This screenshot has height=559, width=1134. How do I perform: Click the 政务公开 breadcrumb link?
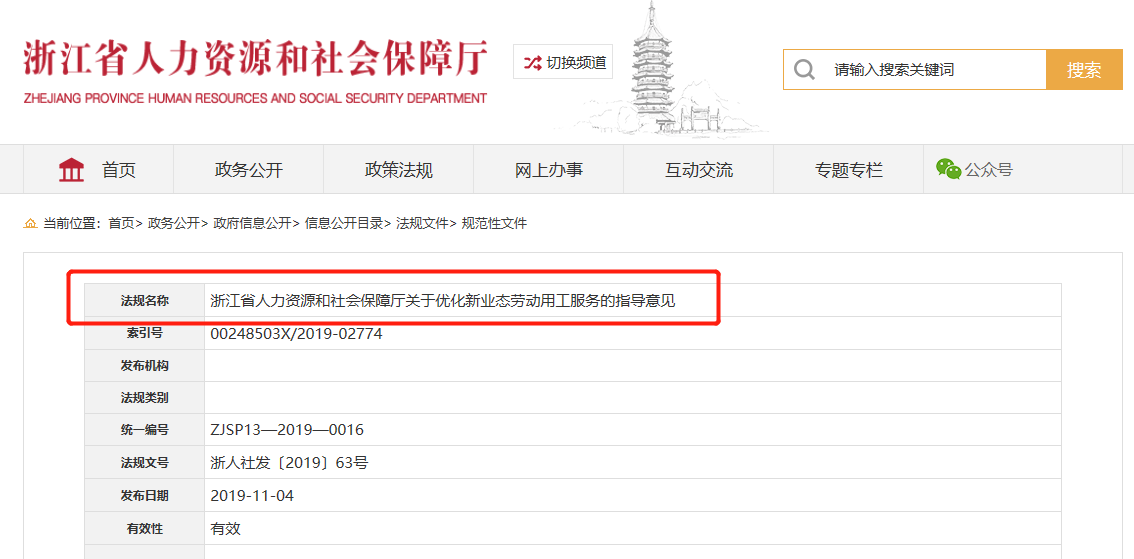(173, 223)
